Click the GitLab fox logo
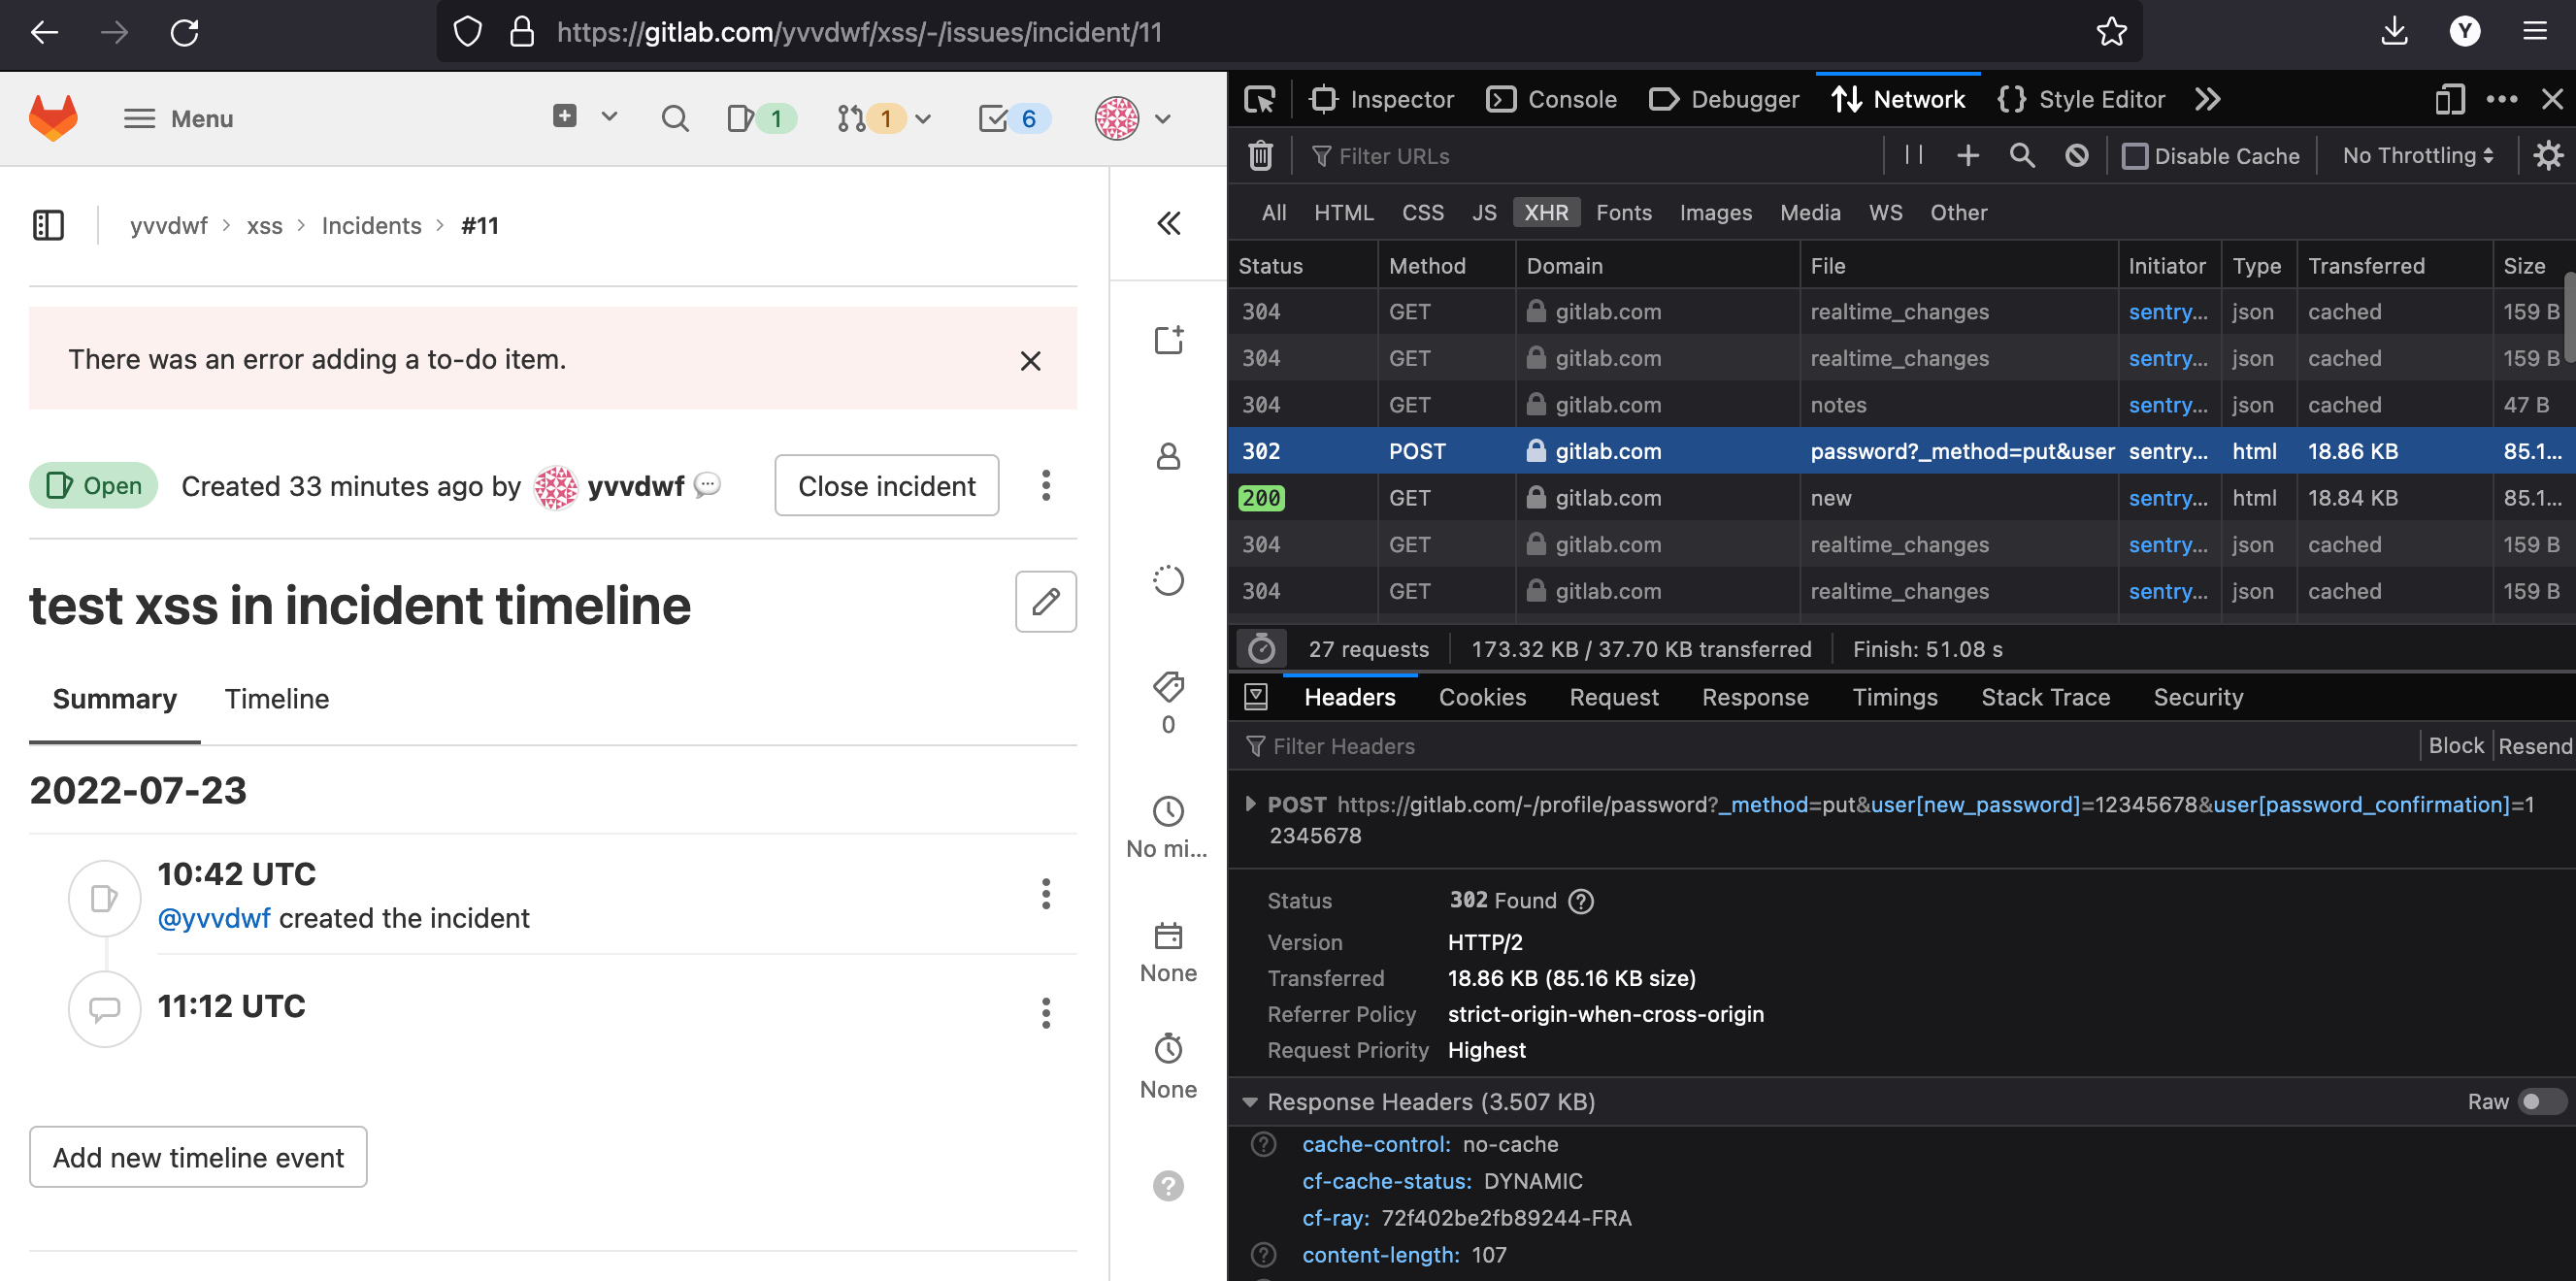This screenshot has width=2576, height=1281. [53, 118]
